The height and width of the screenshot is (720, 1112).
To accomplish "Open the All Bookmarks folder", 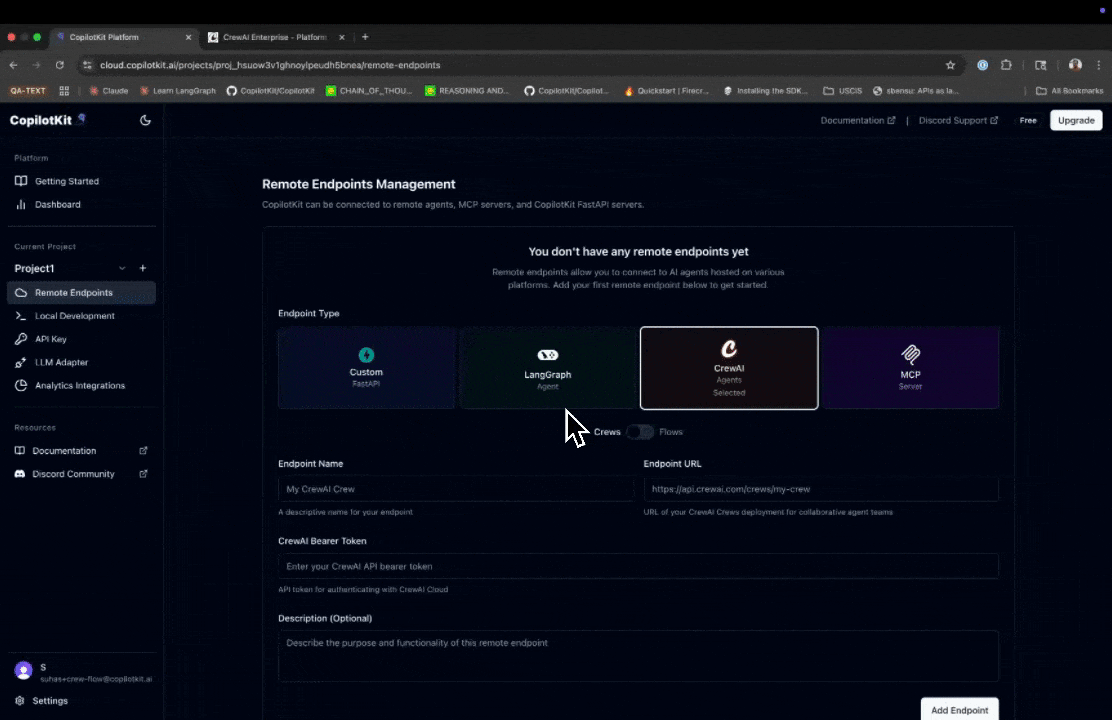I will (1070, 90).
